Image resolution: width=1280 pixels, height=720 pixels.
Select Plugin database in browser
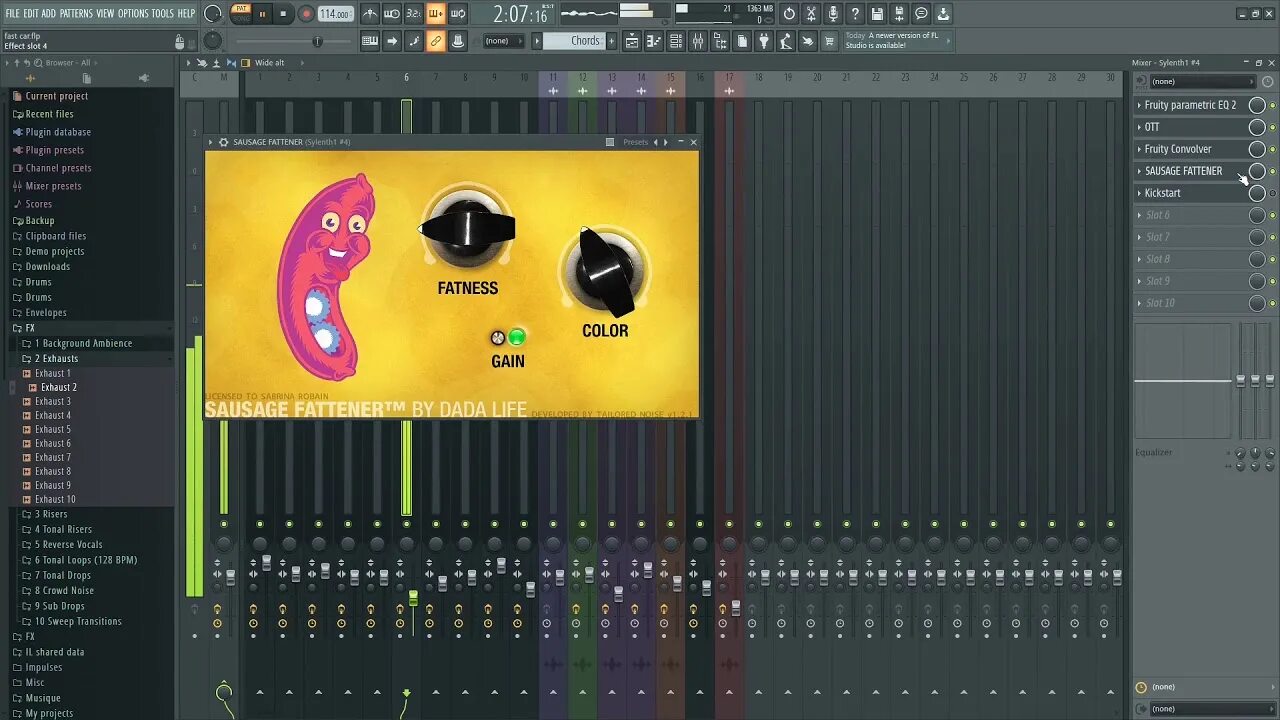[58, 132]
